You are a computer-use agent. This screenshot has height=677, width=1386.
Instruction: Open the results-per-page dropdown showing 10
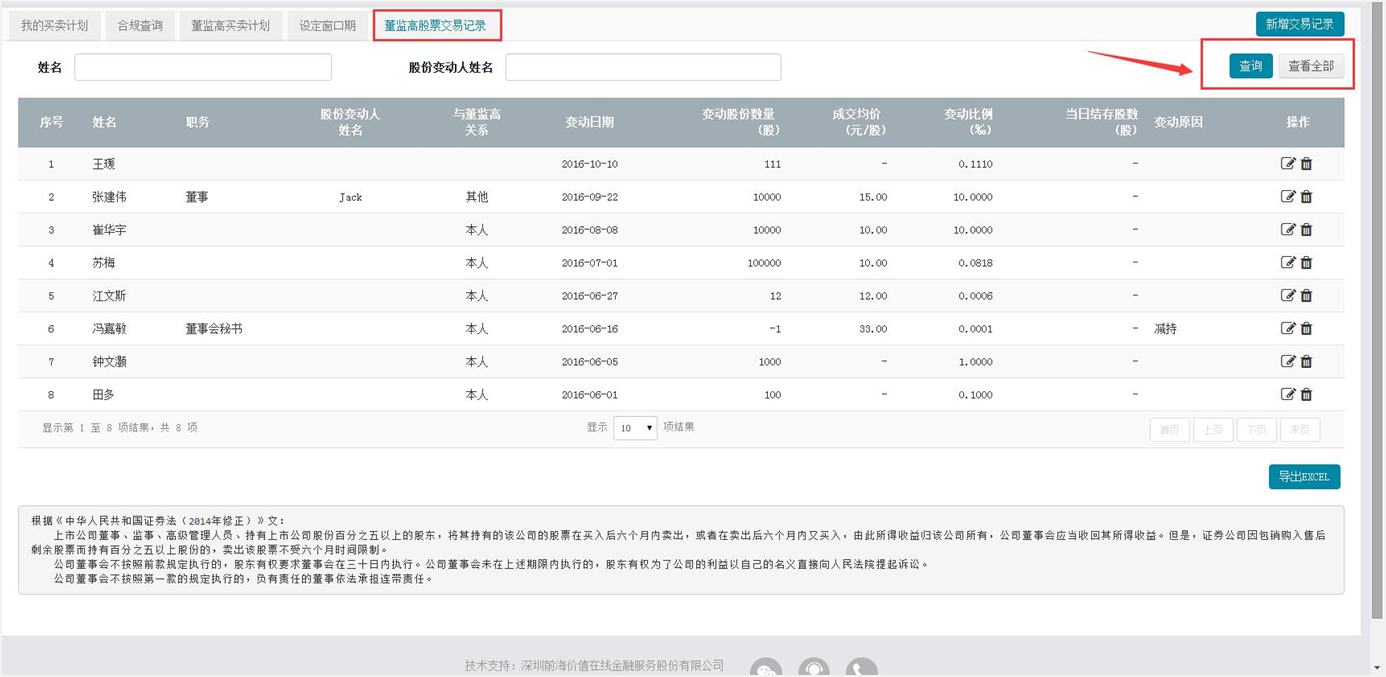[635, 428]
